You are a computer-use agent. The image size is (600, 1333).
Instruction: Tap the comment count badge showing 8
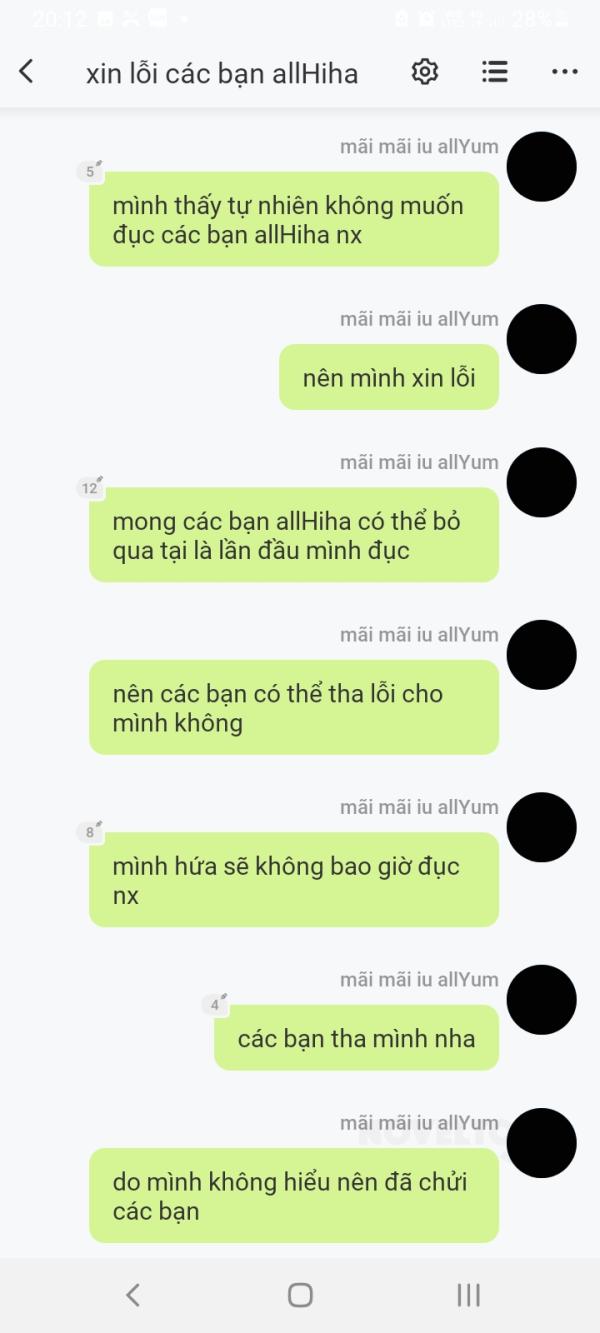[x=90, y=831]
